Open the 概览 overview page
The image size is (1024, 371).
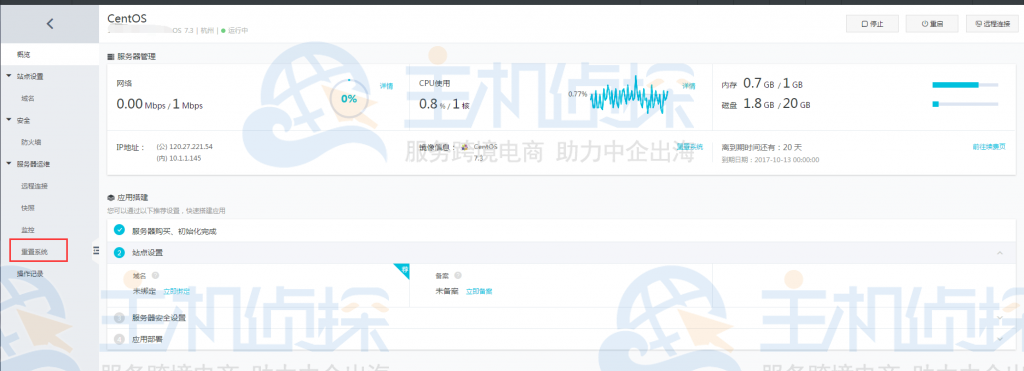point(24,54)
